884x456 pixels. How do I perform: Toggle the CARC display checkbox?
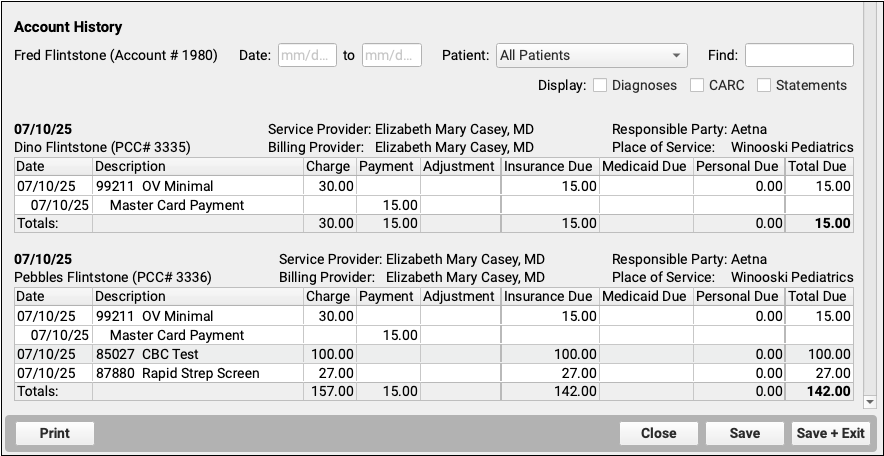click(x=697, y=85)
